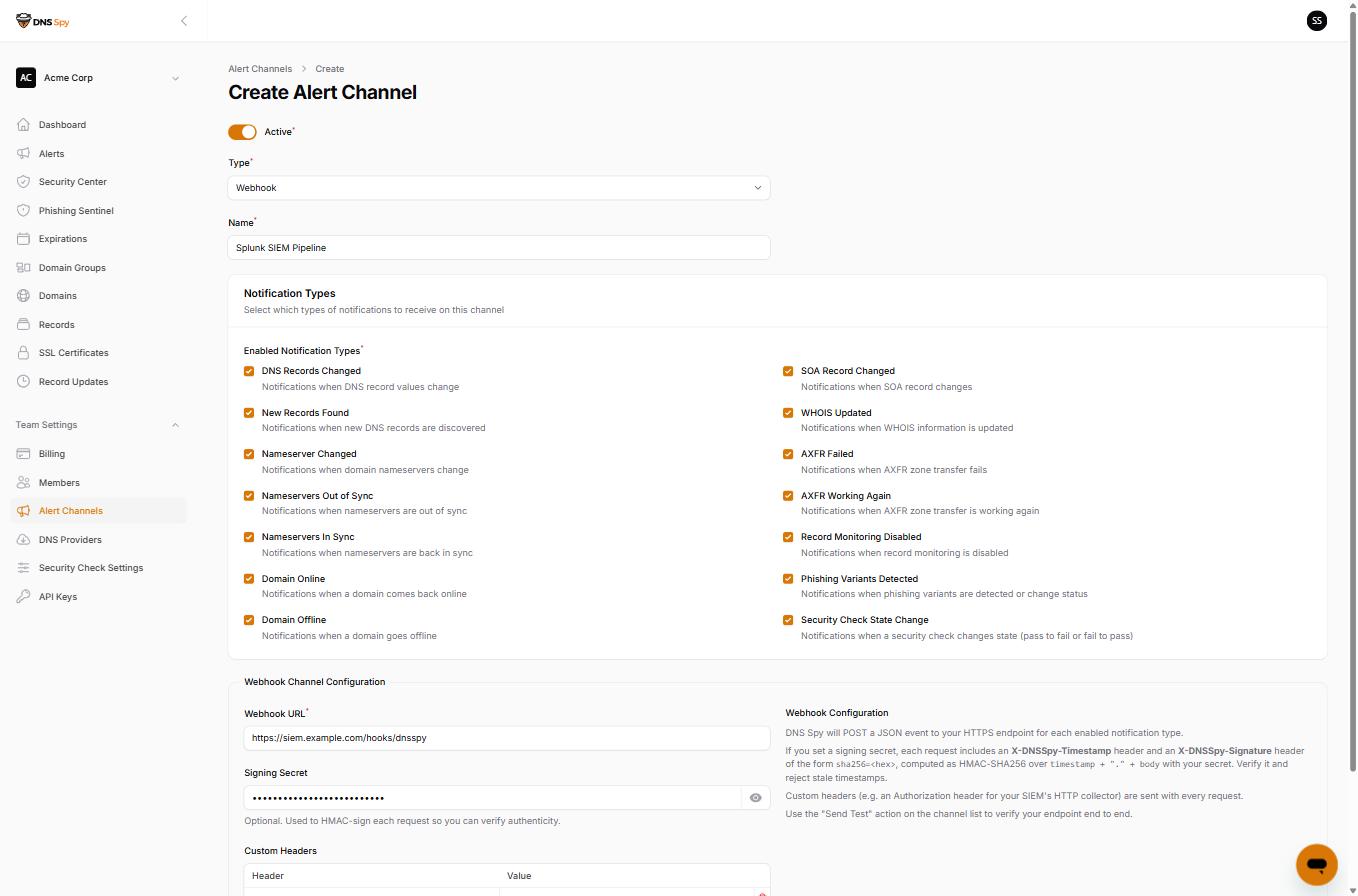Viewport: 1358px width, 896px height.
Task: Uncheck Record Monitoring Disabled checkbox
Action: pos(788,537)
